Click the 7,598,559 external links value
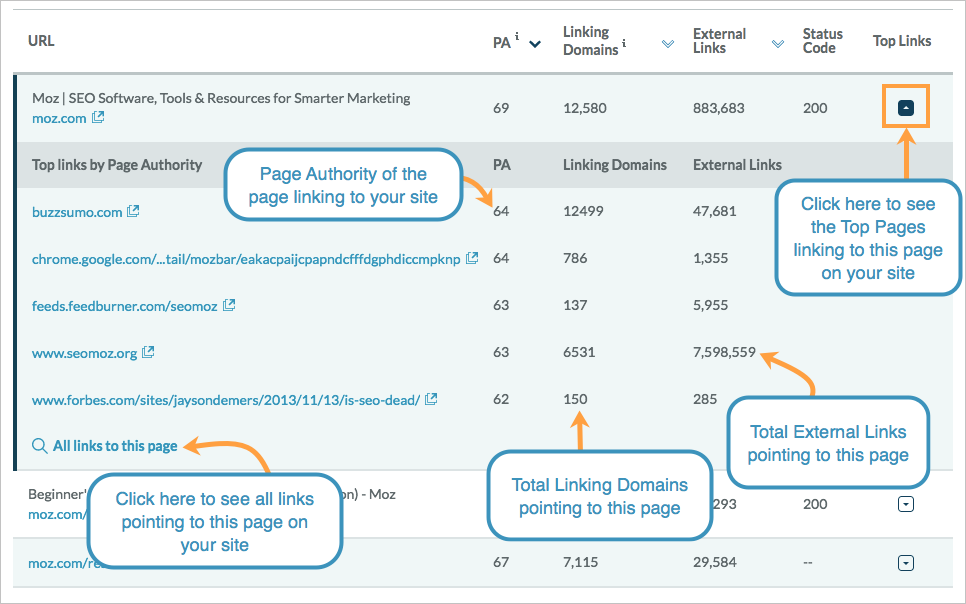Image resolution: width=966 pixels, height=604 pixels. (724, 352)
